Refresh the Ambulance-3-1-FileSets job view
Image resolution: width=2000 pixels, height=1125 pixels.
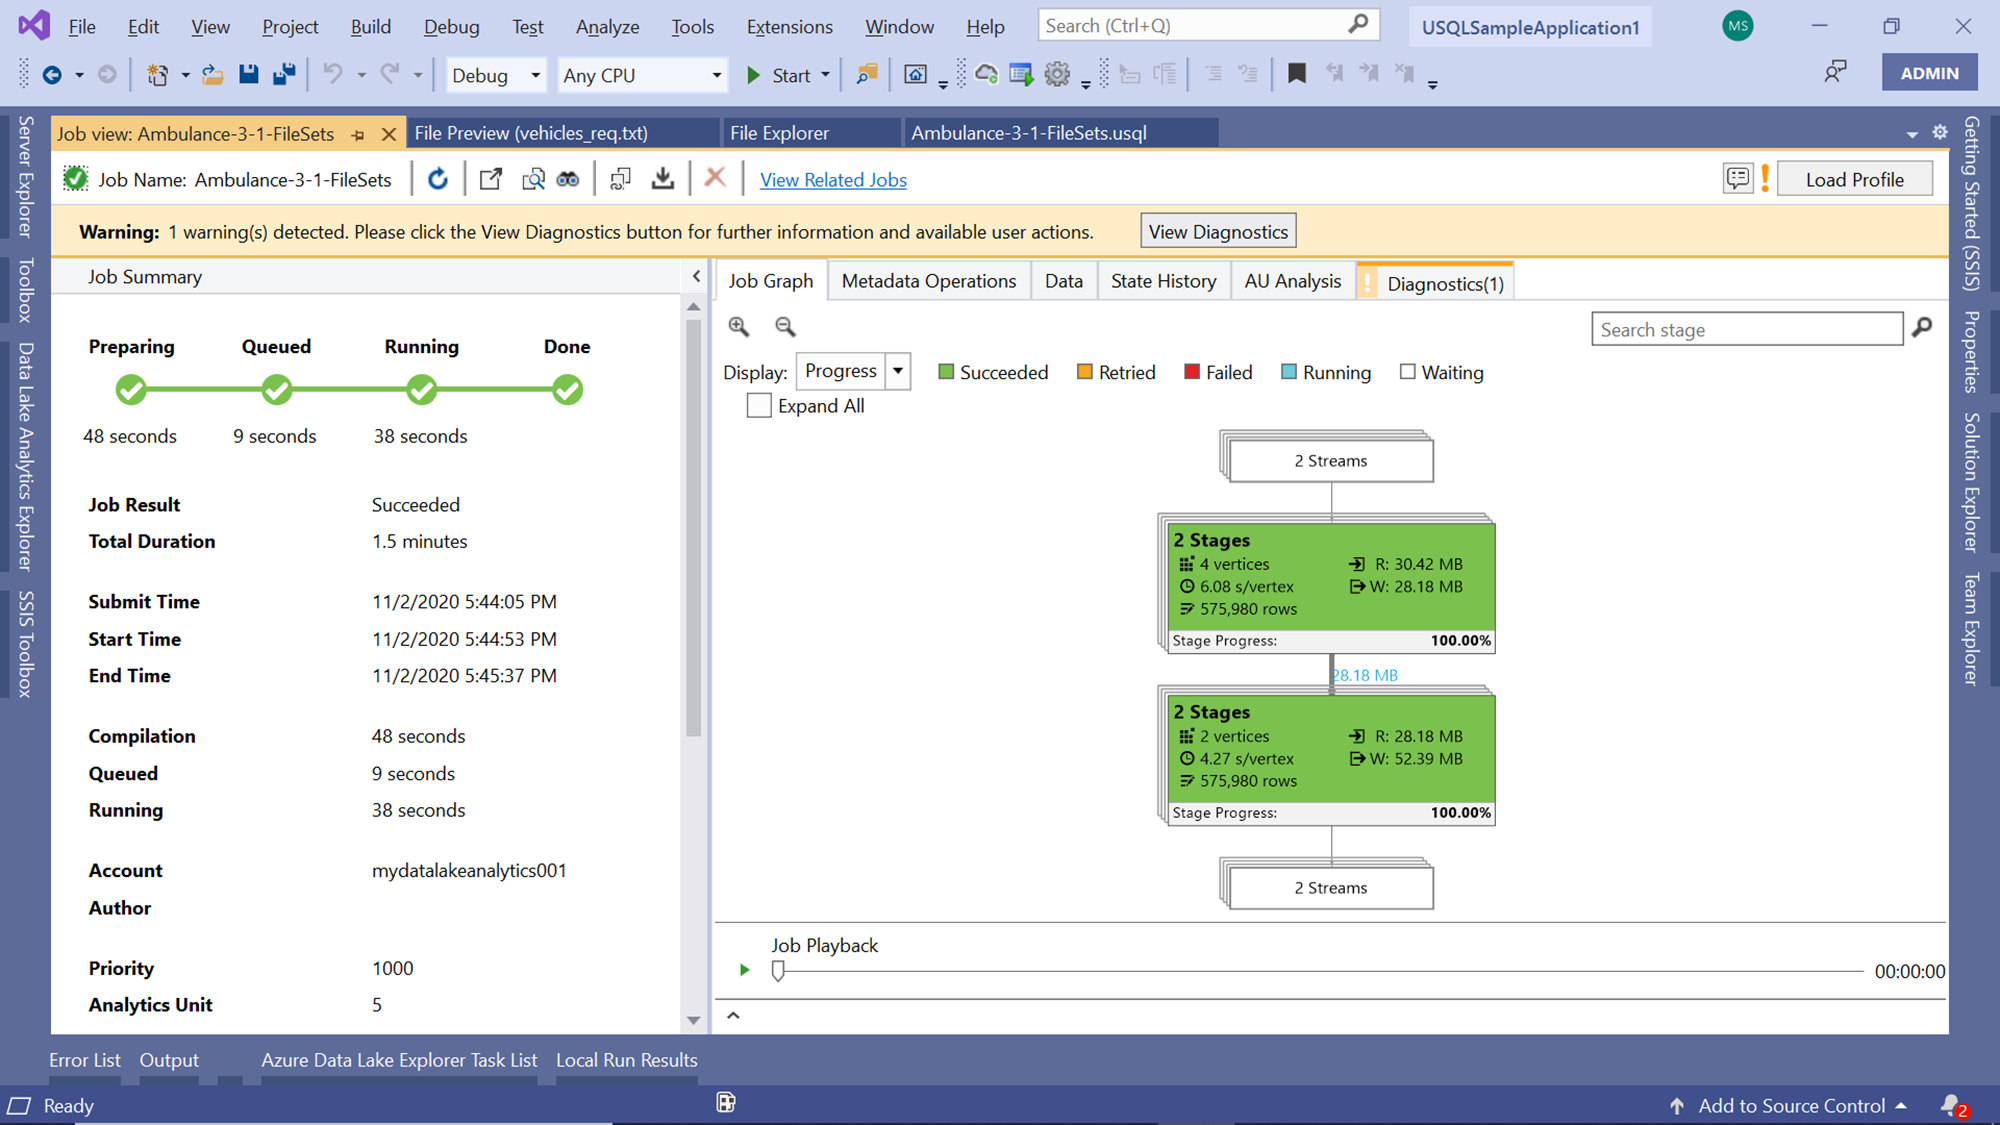coord(438,179)
